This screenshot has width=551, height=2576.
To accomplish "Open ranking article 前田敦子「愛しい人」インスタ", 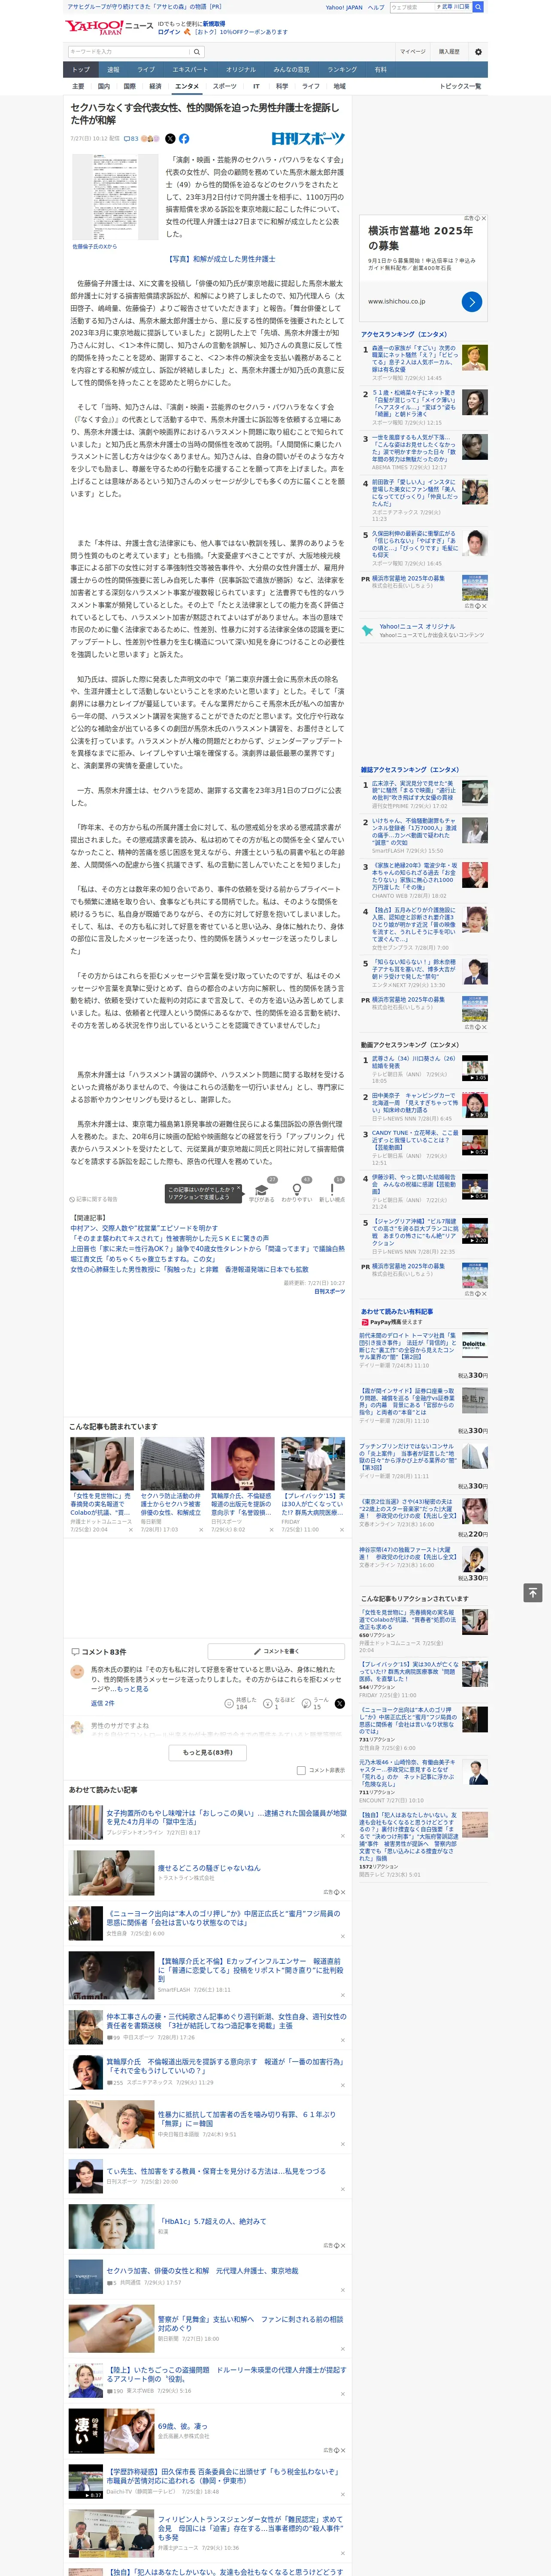I will pyautogui.click(x=414, y=492).
